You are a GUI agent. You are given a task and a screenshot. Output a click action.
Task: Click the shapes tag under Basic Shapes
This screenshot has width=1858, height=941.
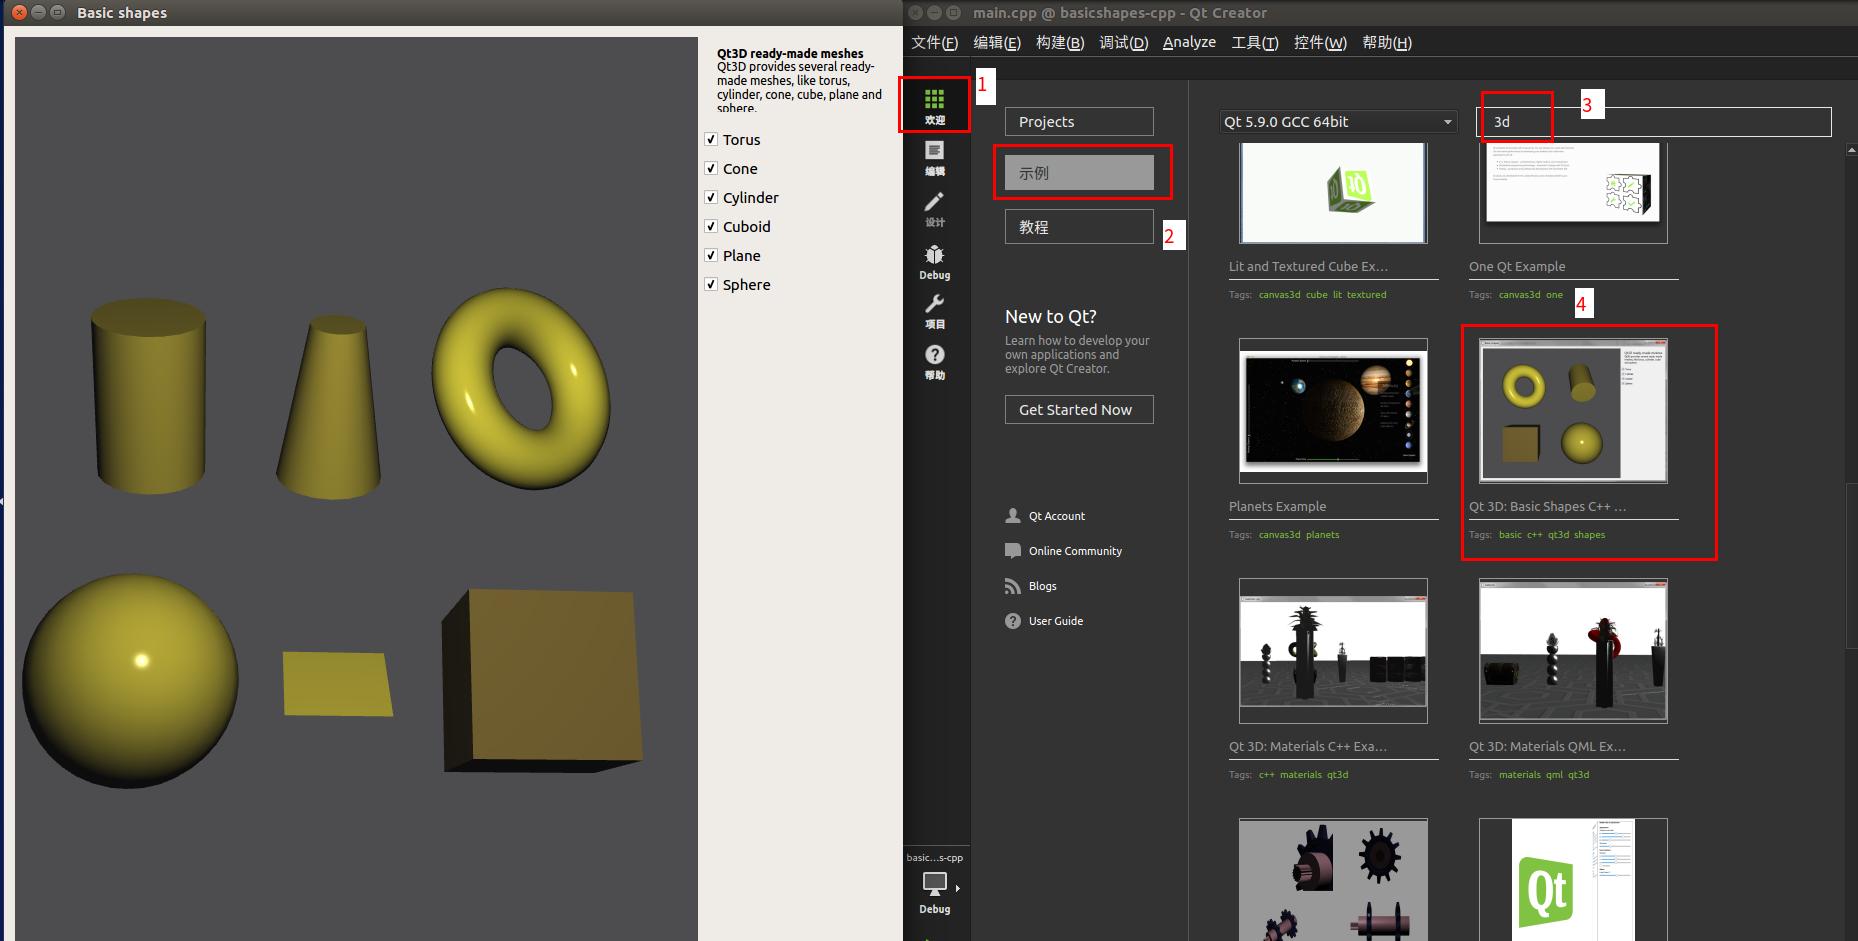pos(1589,535)
